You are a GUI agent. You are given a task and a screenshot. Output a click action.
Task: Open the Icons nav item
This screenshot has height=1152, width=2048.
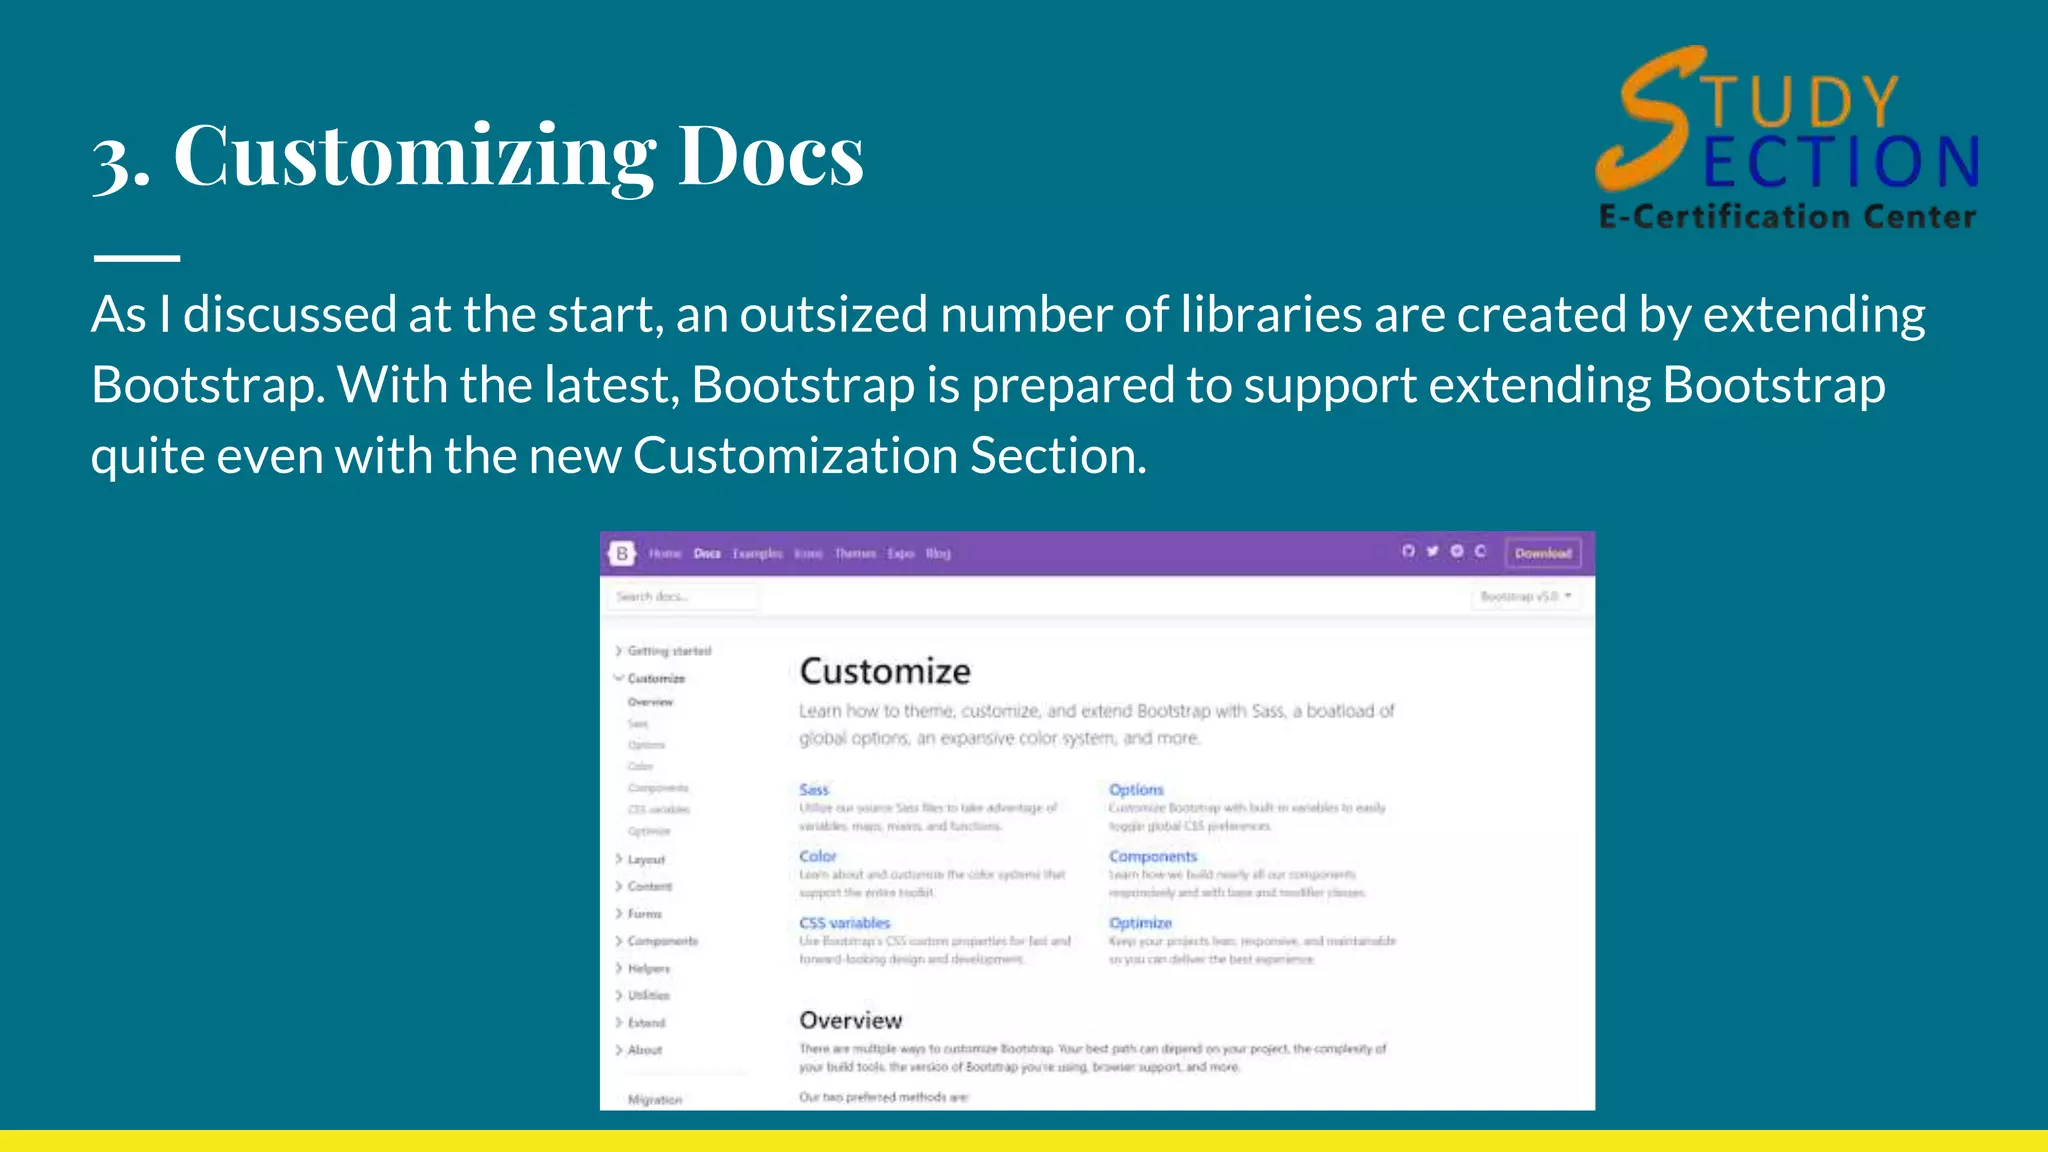808,553
